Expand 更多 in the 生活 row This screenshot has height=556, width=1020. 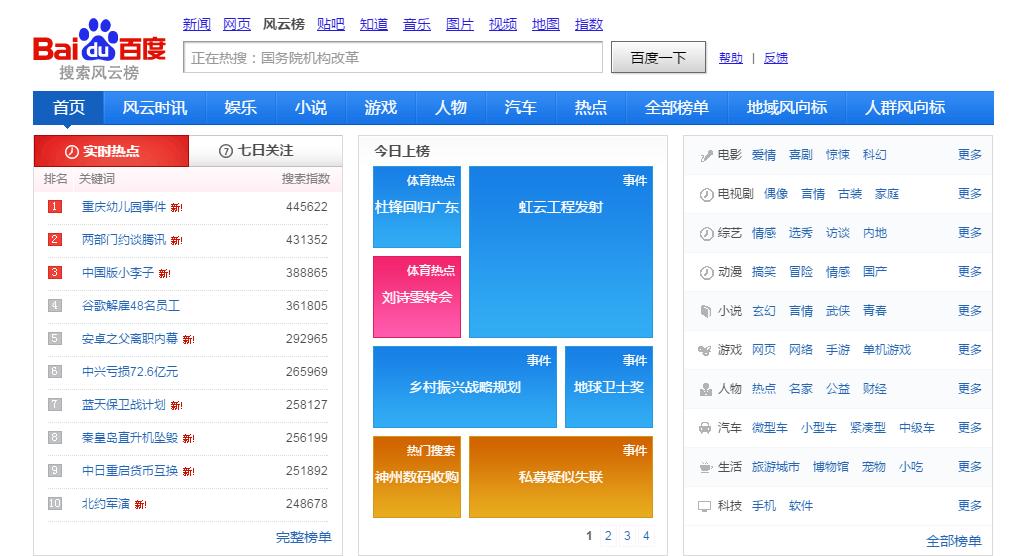(x=969, y=467)
